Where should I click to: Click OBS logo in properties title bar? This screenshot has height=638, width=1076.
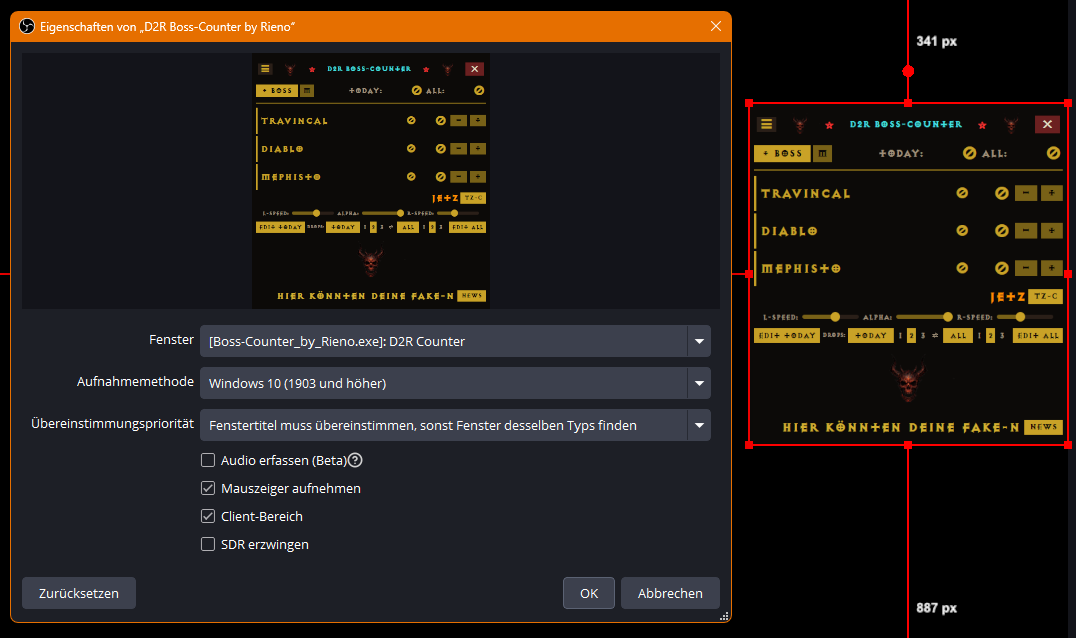click(x=27, y=27)
